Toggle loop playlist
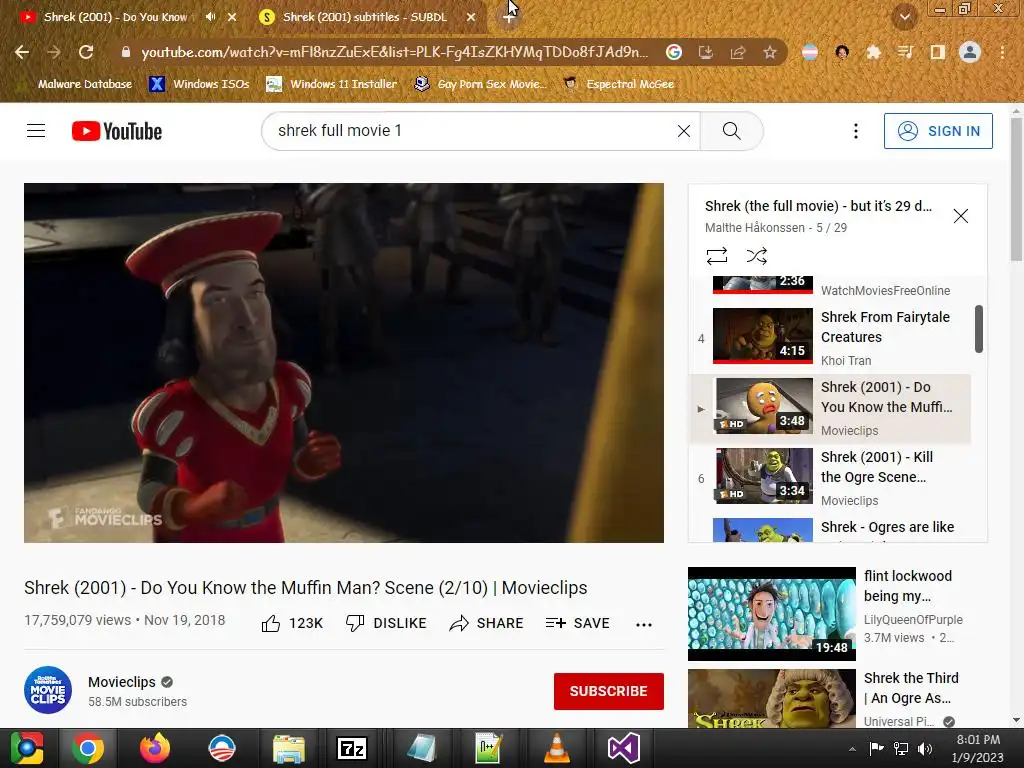This screenshot has width=1024, height=768. (x=716, y=255)
